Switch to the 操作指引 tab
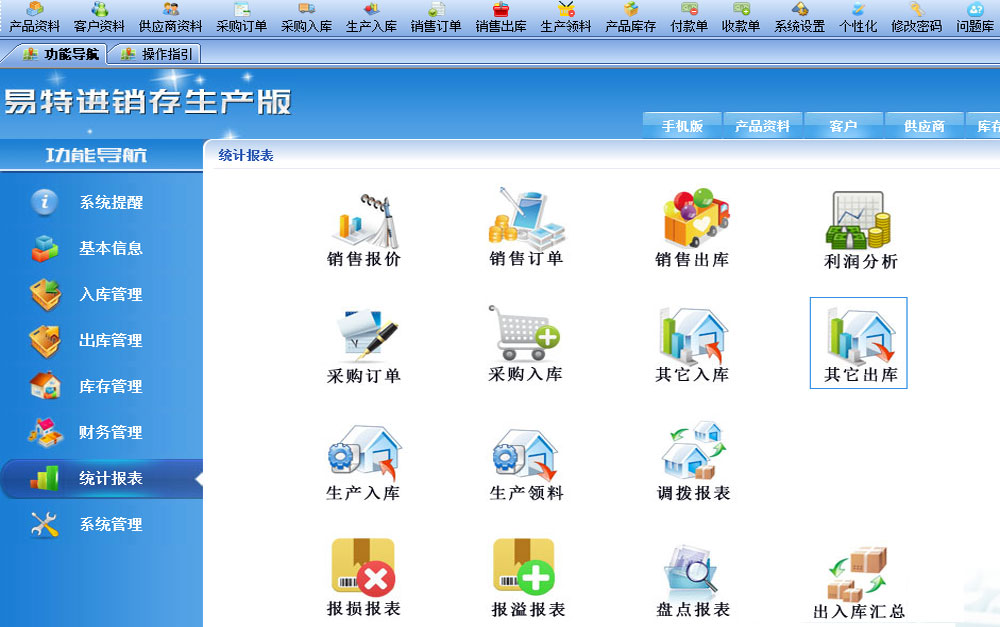Screen dimensions: 1000x627 pyautogui.click(x=157, y=54)
